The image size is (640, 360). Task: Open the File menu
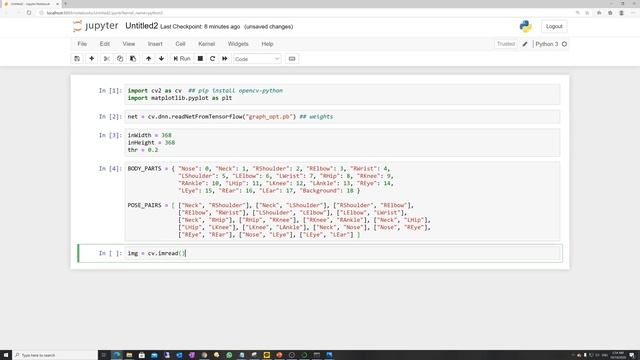click(x=82, y=44)
